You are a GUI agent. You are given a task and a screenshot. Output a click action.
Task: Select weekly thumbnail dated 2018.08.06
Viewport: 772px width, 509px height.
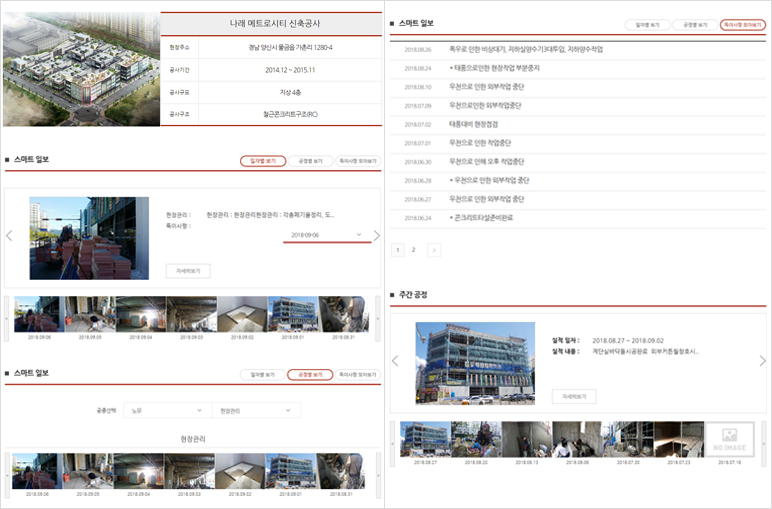[578, 440]
